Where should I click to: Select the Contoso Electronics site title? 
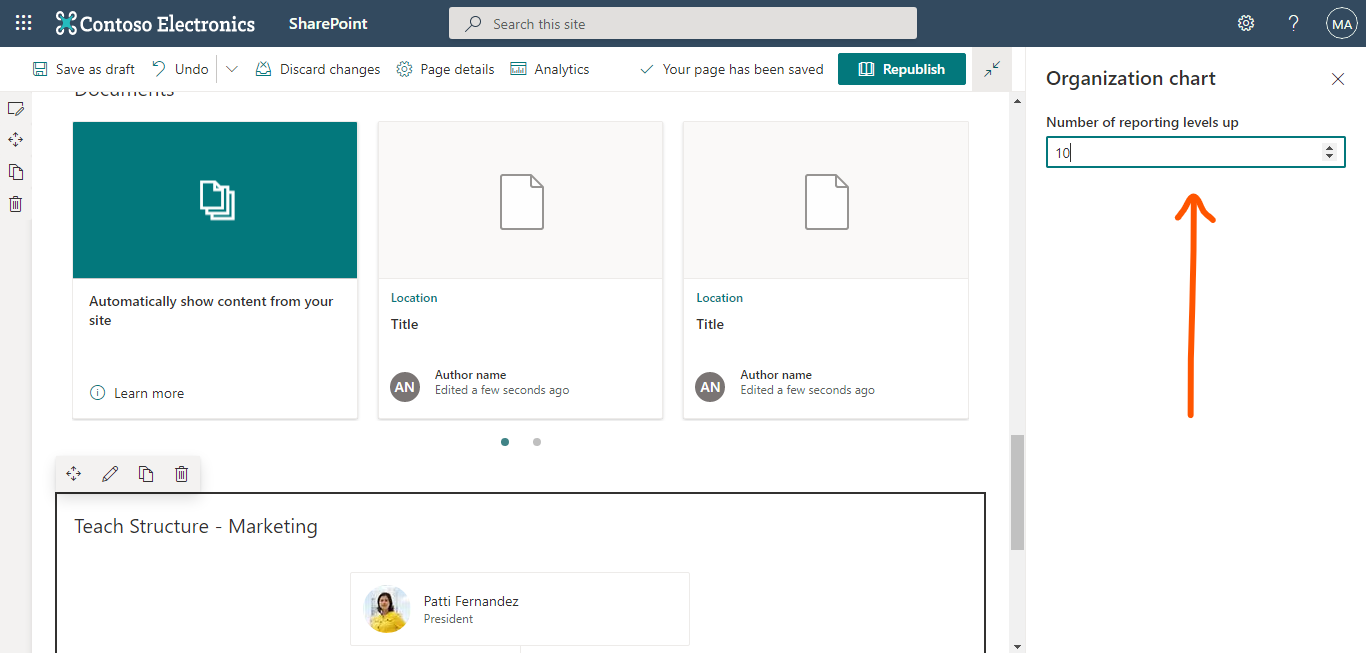166,22
